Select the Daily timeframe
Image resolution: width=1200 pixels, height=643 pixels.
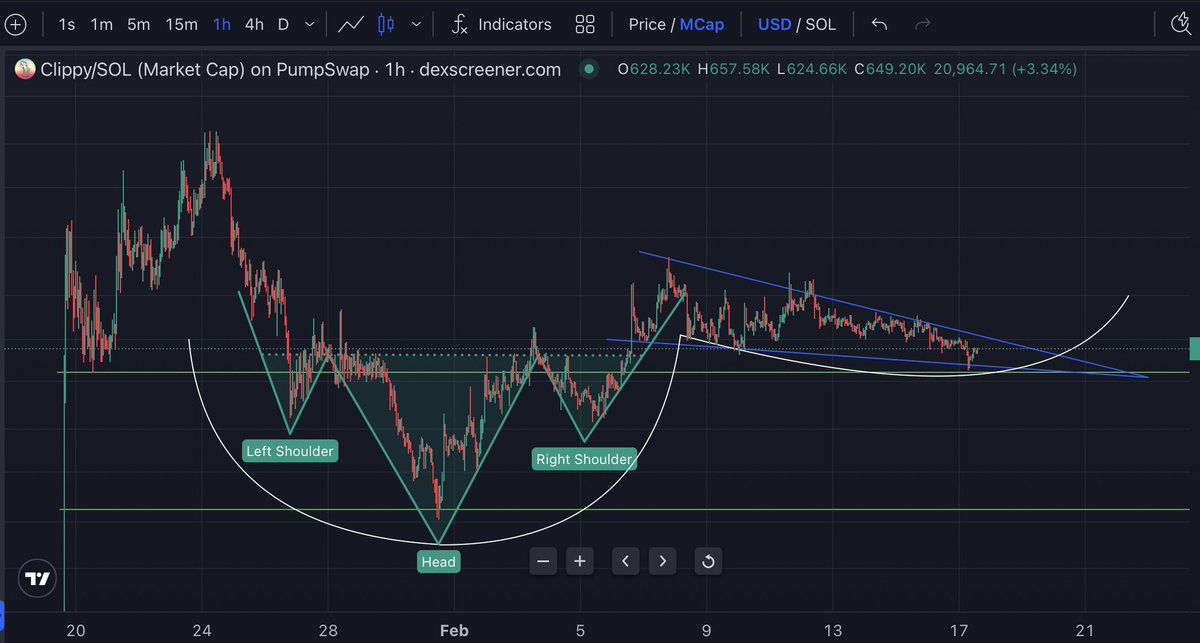pyautogui.click(x=285, y=24)
